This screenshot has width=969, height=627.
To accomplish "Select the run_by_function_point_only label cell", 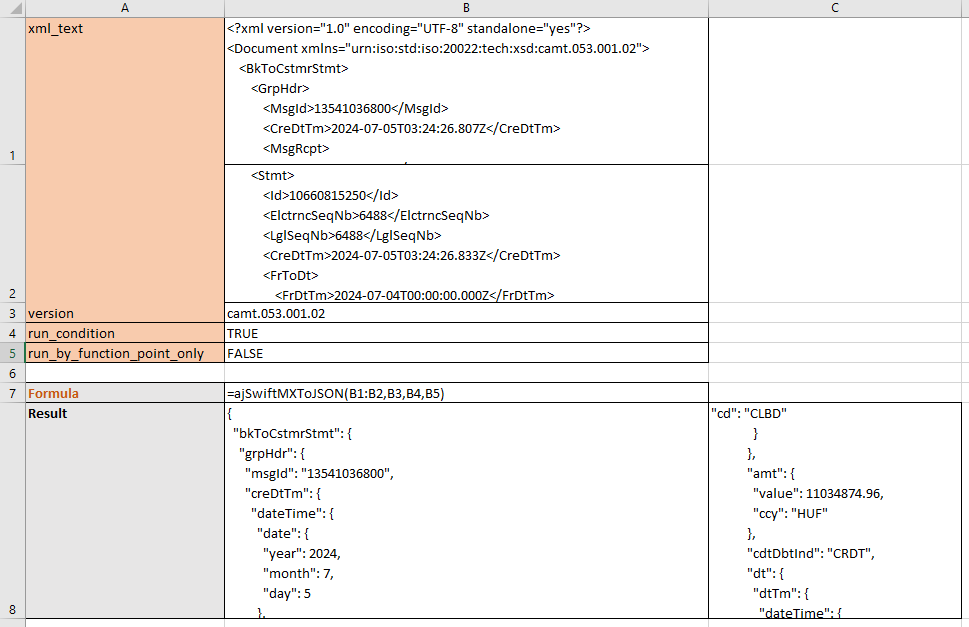I will pos(124,353).
